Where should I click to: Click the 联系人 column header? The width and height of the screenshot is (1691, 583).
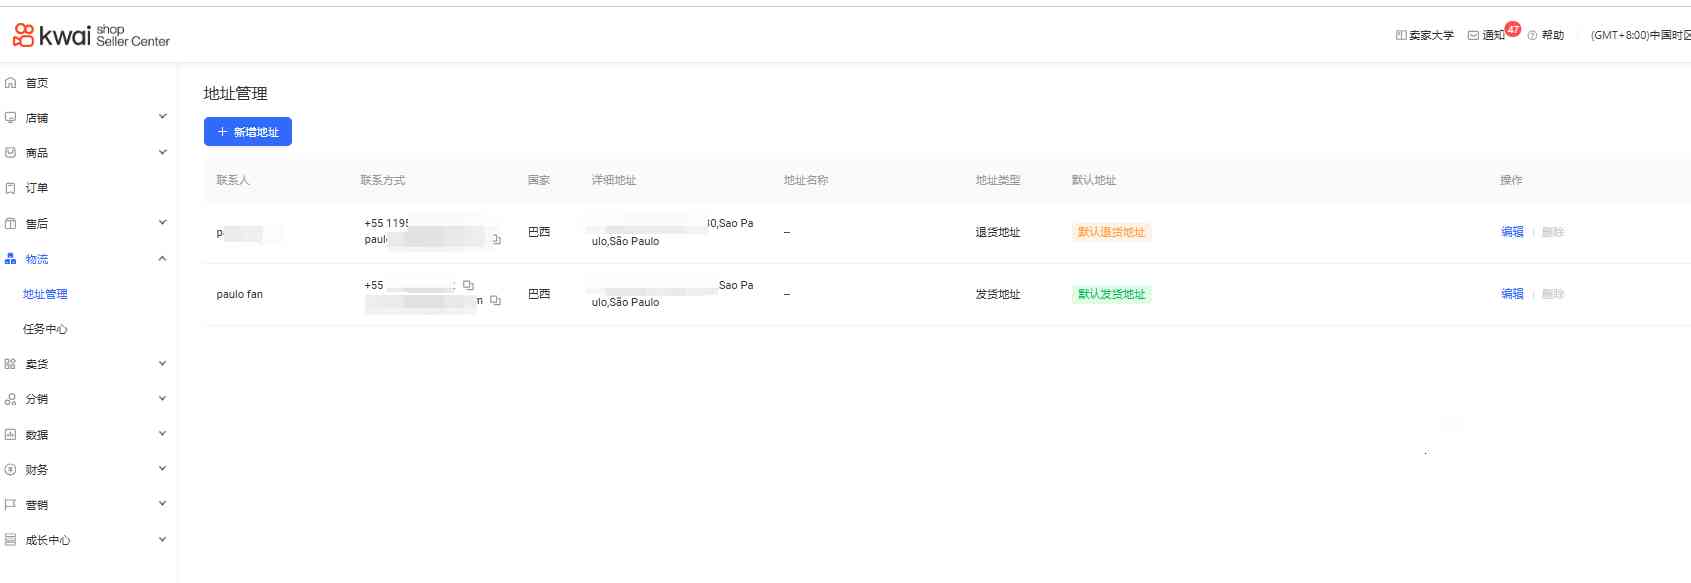point(233,180)
